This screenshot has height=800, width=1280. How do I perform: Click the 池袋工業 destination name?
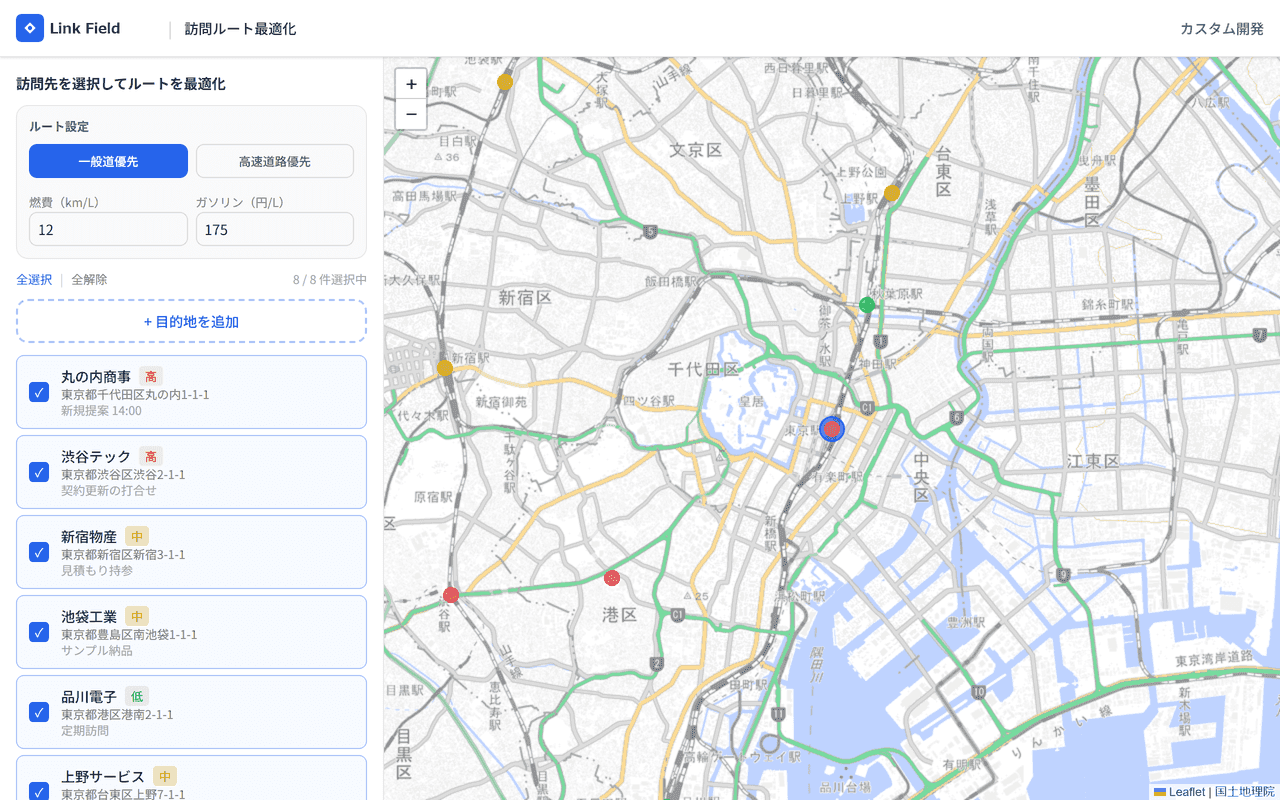click(89, 616)
